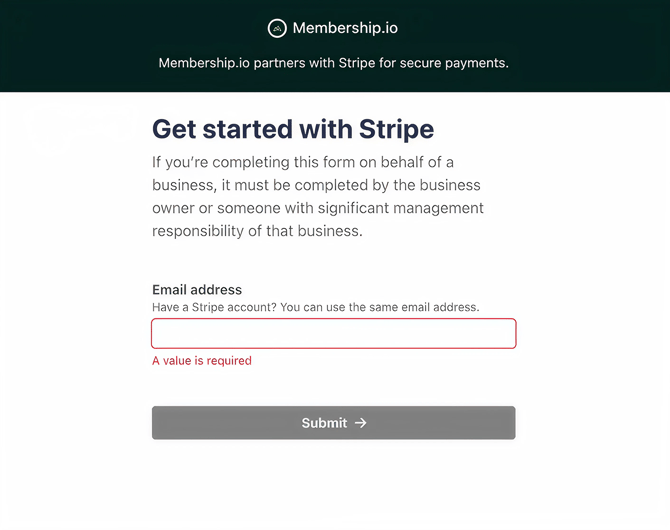Click the arrow icon on Submit button
Viewport: 670px width, 530px height.
[361, 423]
